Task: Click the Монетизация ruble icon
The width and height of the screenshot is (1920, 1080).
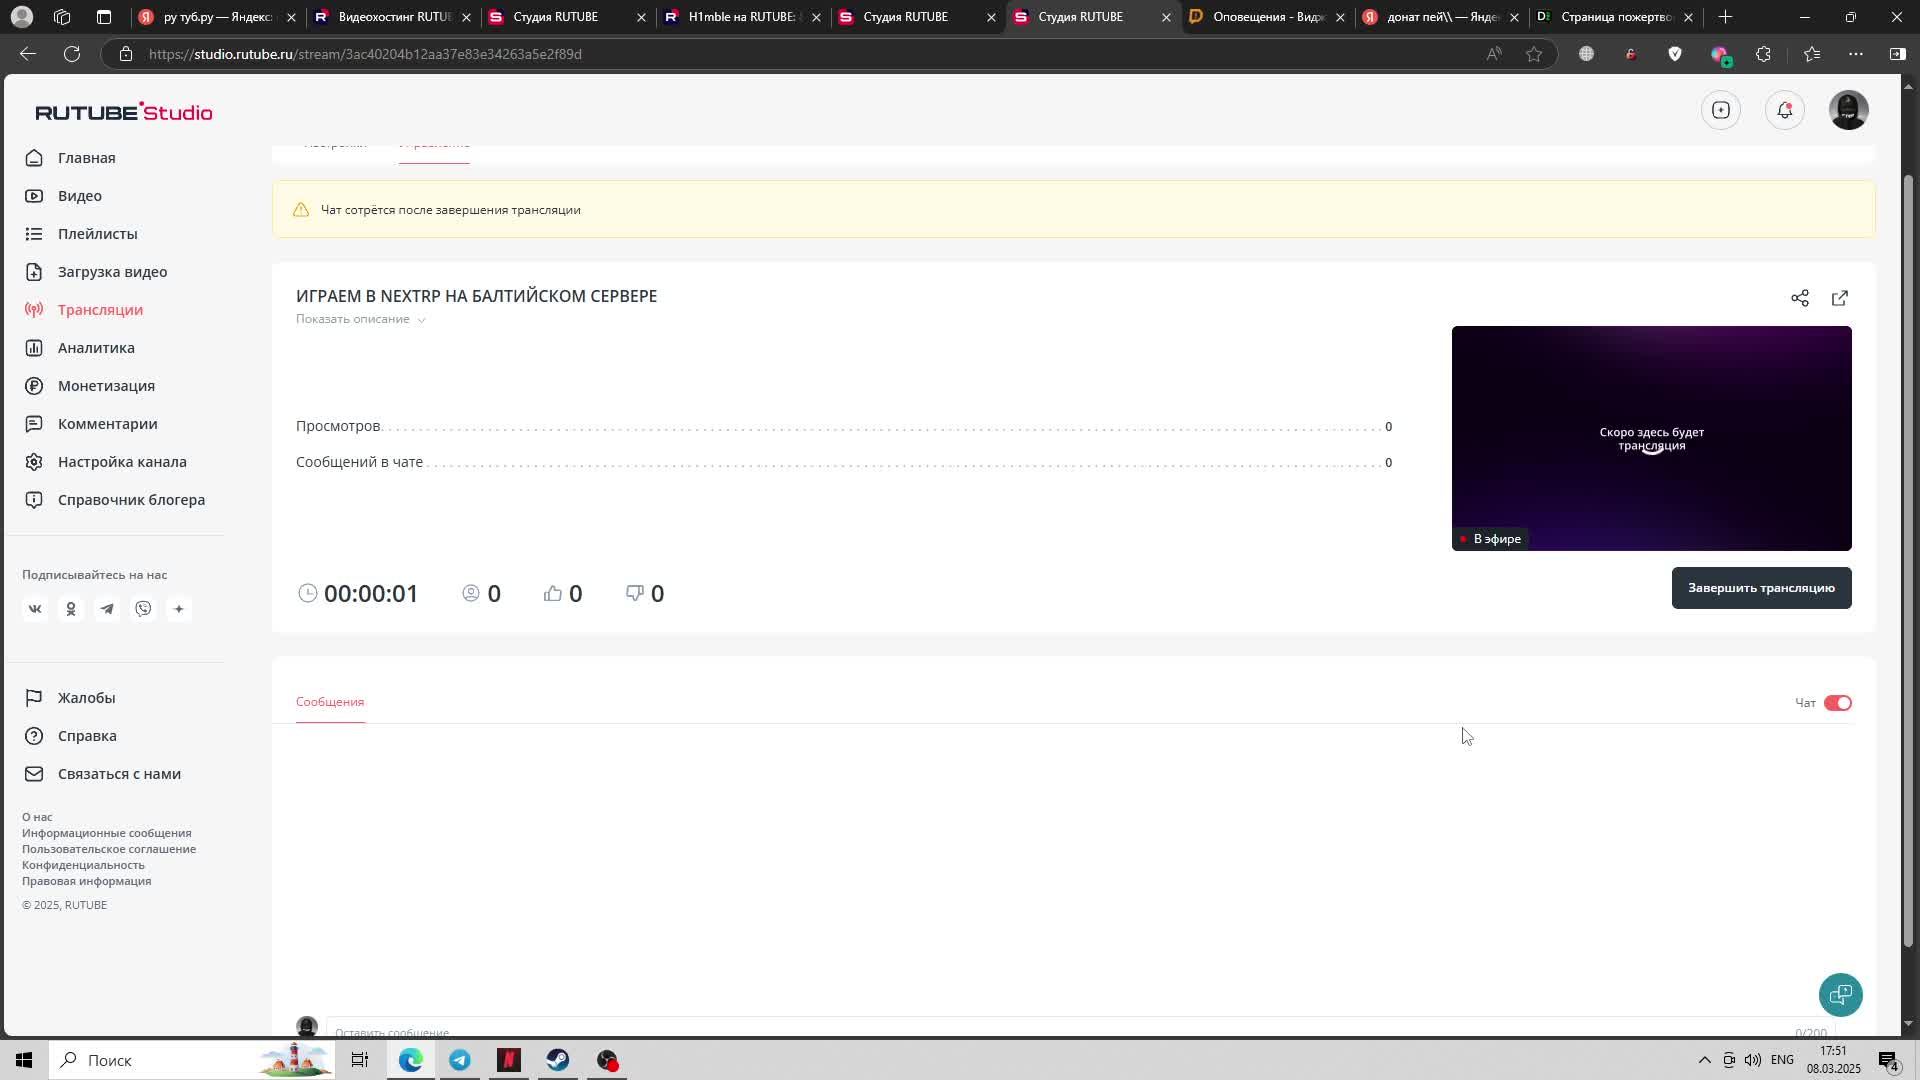Action: (x=34, y=386)
